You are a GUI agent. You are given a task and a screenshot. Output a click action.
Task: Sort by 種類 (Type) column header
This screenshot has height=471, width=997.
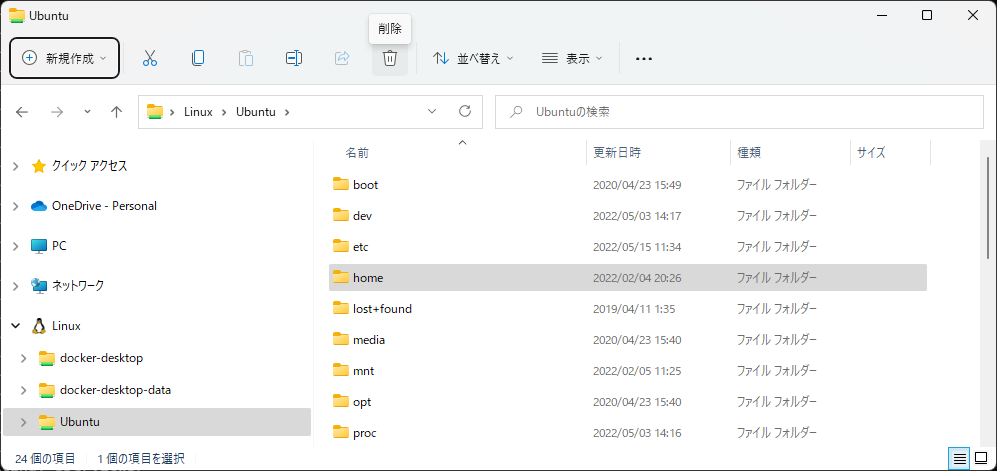pos(749,153)
